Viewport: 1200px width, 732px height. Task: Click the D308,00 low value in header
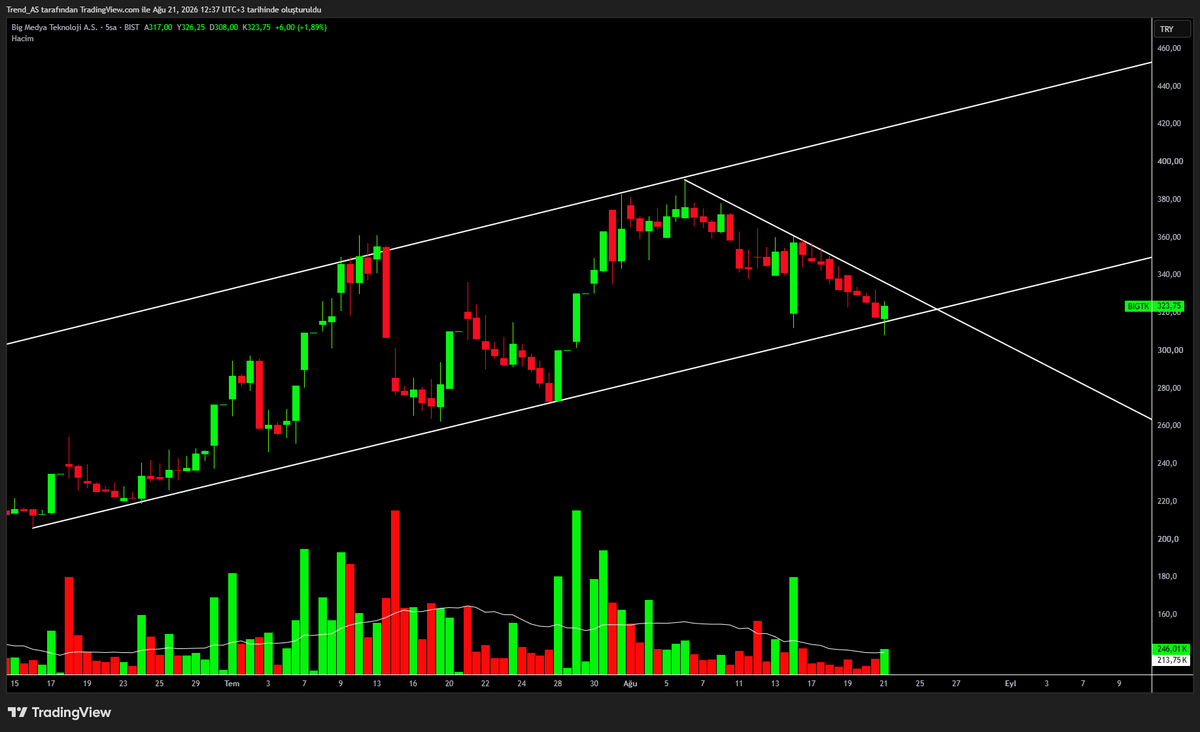tap(226, 27)
